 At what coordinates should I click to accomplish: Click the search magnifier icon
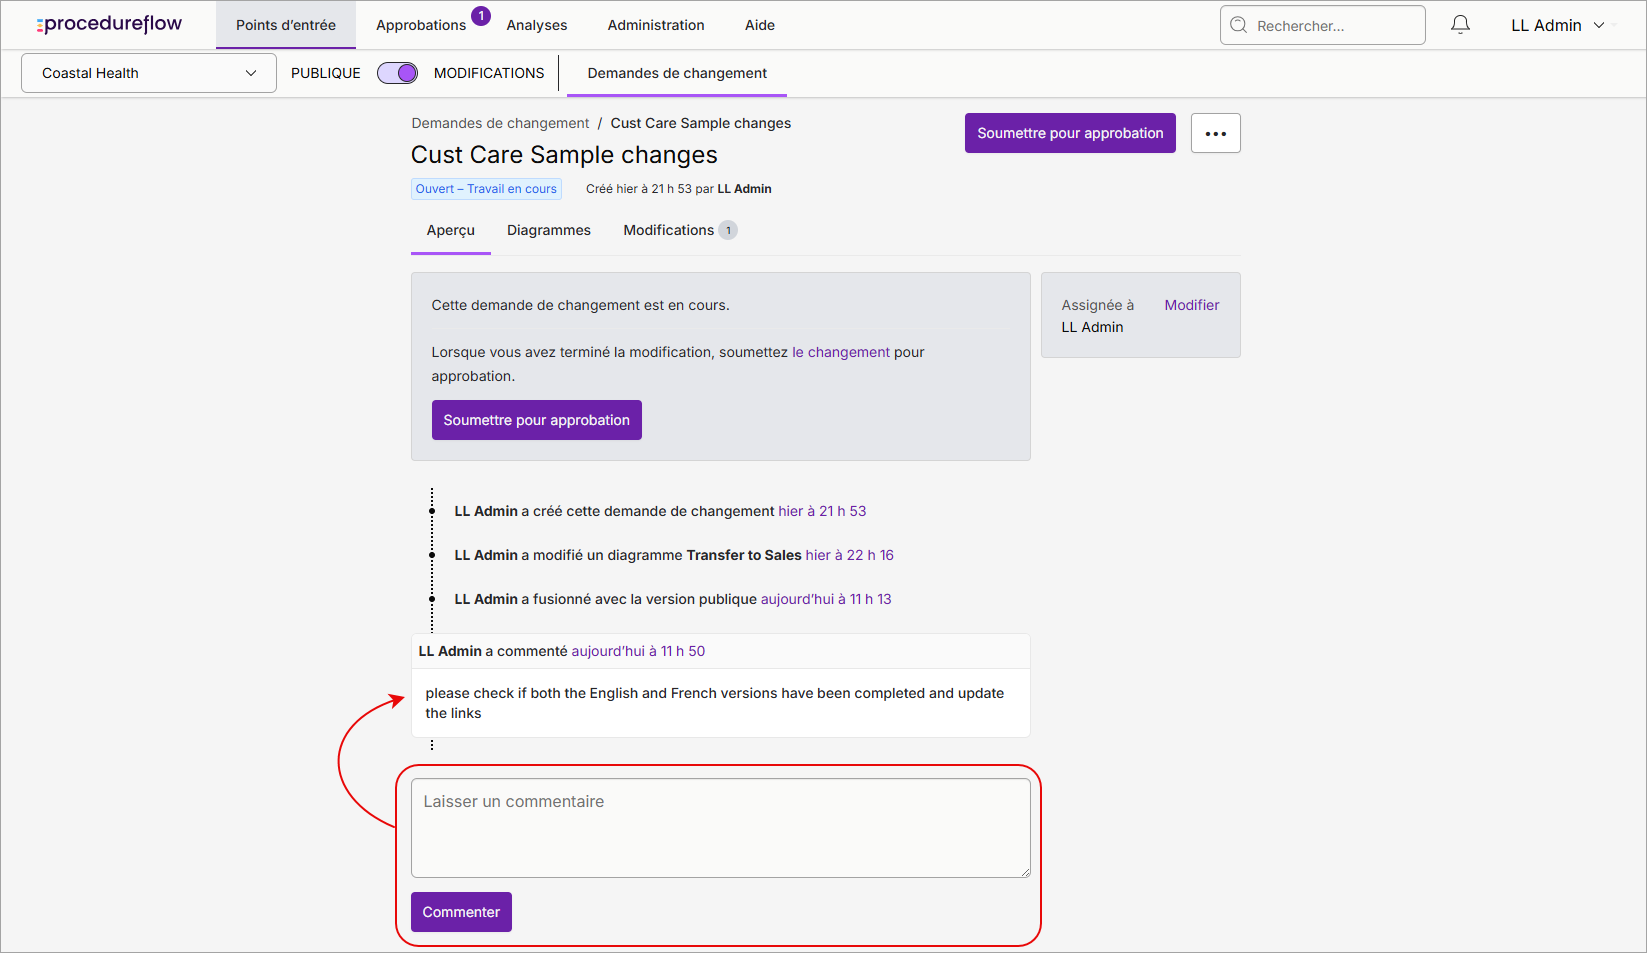pyautogui.click(x=1238, y=25)
